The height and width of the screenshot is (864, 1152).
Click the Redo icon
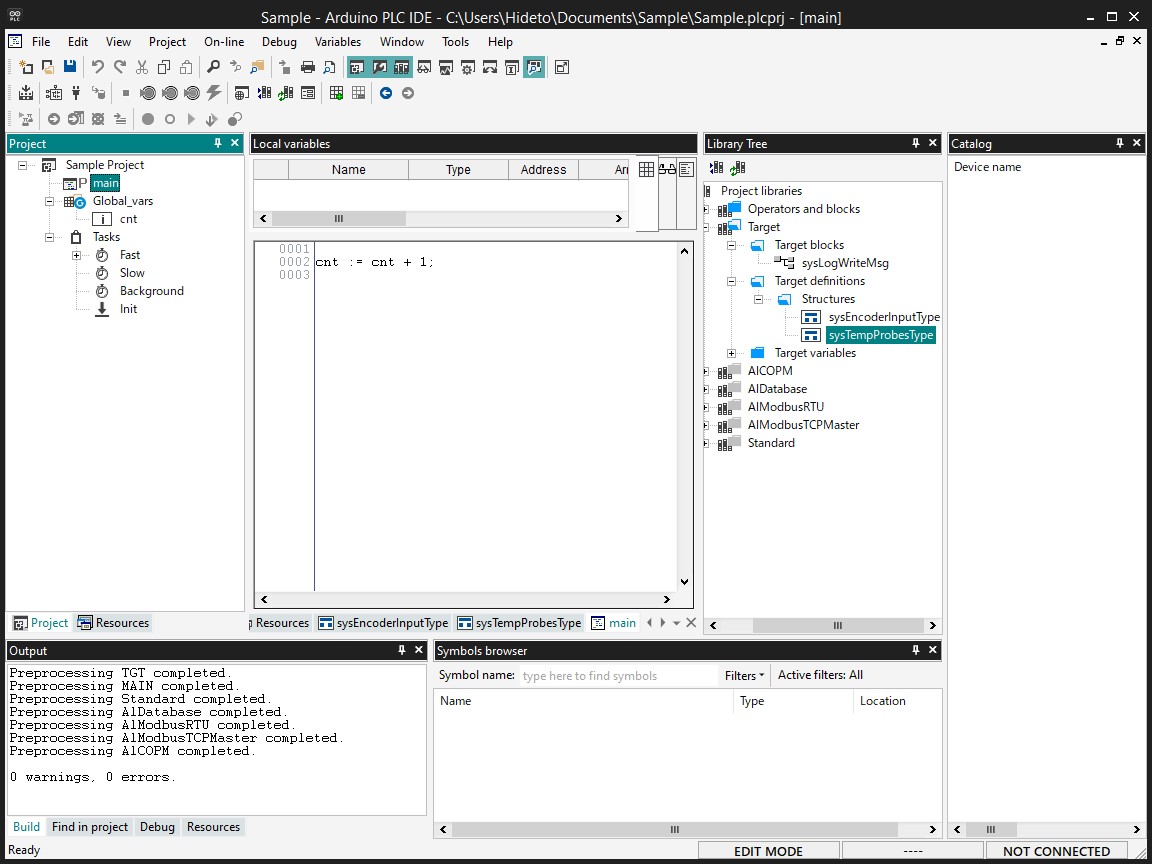click(x=120, y=67)
